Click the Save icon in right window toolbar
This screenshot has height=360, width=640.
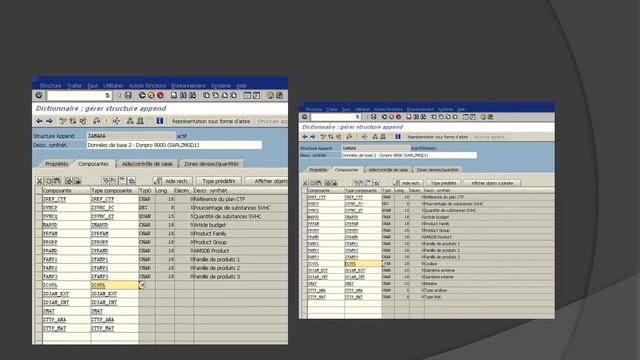pyautogui.click(x=373, y=117)
